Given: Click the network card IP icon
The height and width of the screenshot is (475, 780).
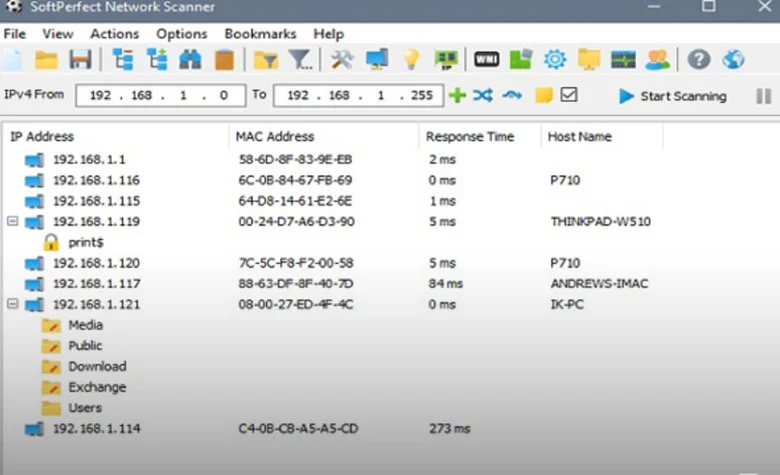Looking at the screenshot, I should [x=446, y=60].
